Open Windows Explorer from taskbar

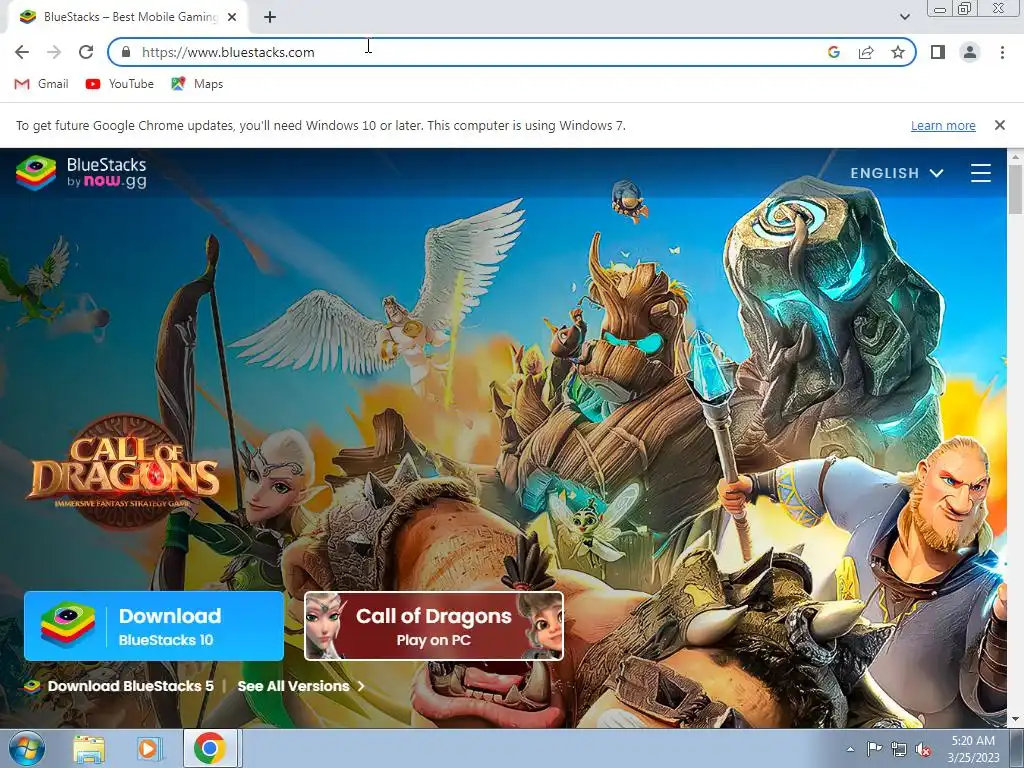click(89, 749)
